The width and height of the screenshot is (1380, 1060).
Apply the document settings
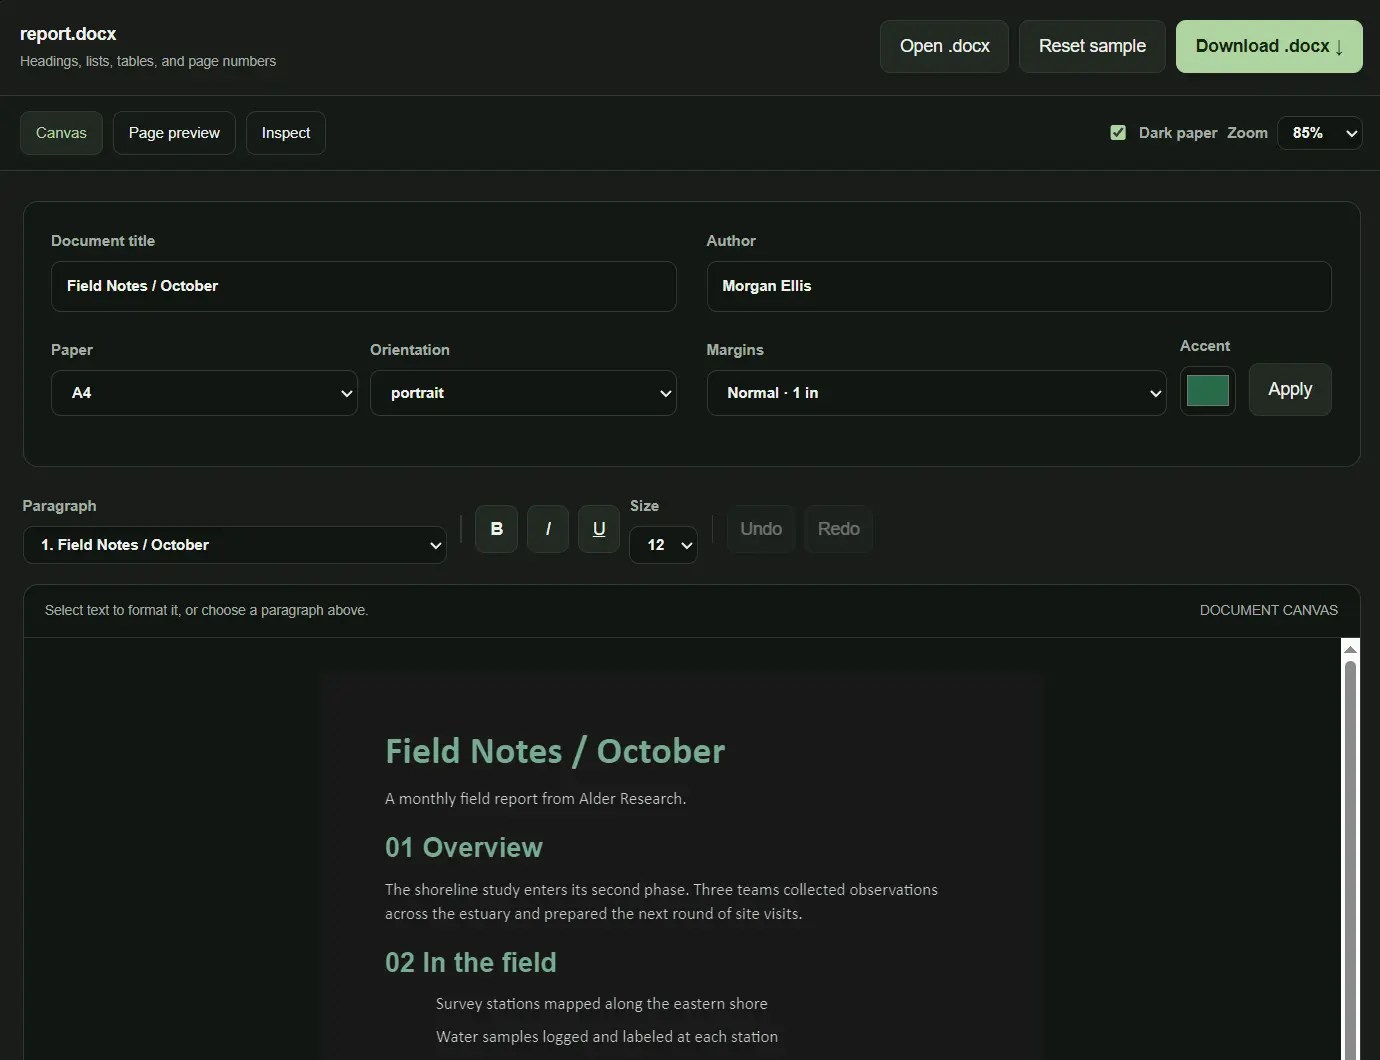point(1290,389)
